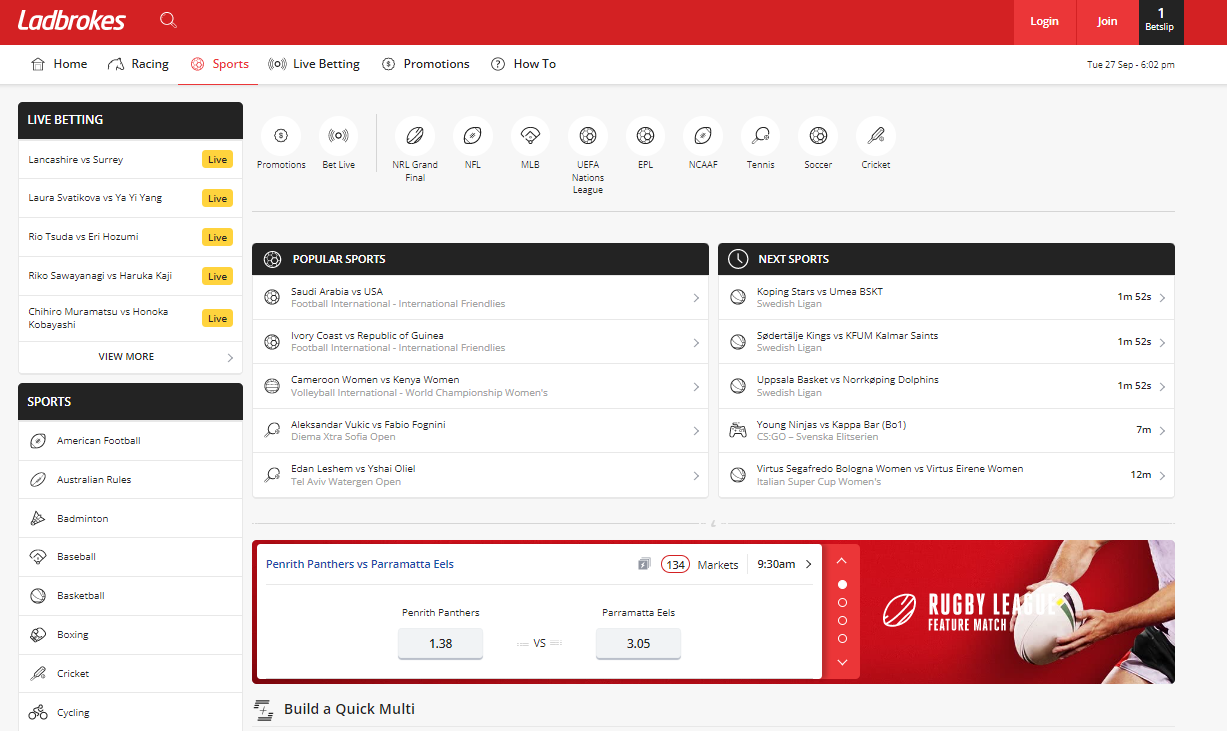
Task: Open Lancashire vs Surrey live match
Action: [130, 160]
